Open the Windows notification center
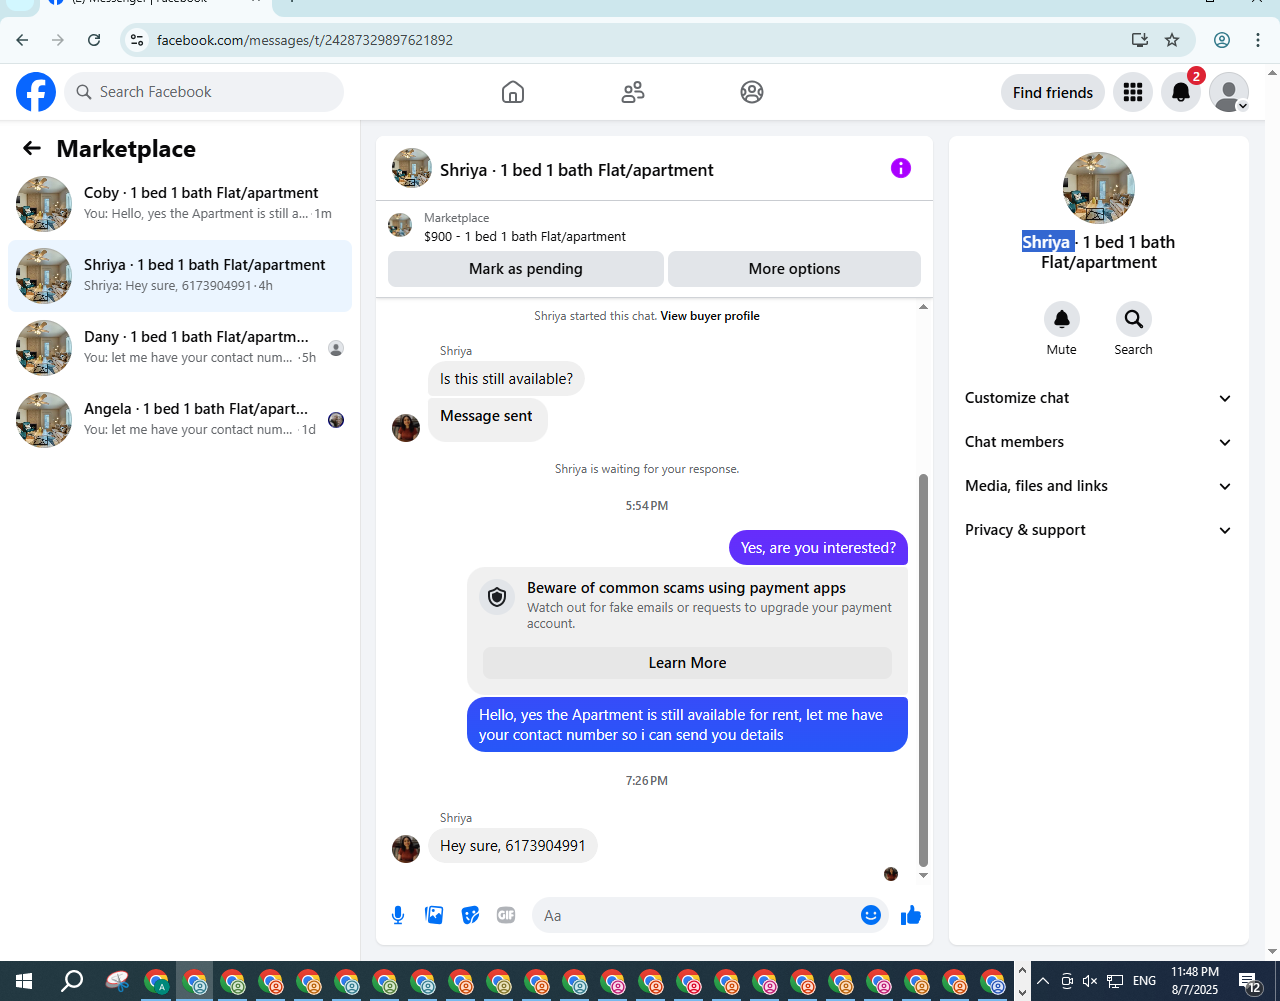This screenshot has height=1001, width=1280. click(x=1250, y=981)
